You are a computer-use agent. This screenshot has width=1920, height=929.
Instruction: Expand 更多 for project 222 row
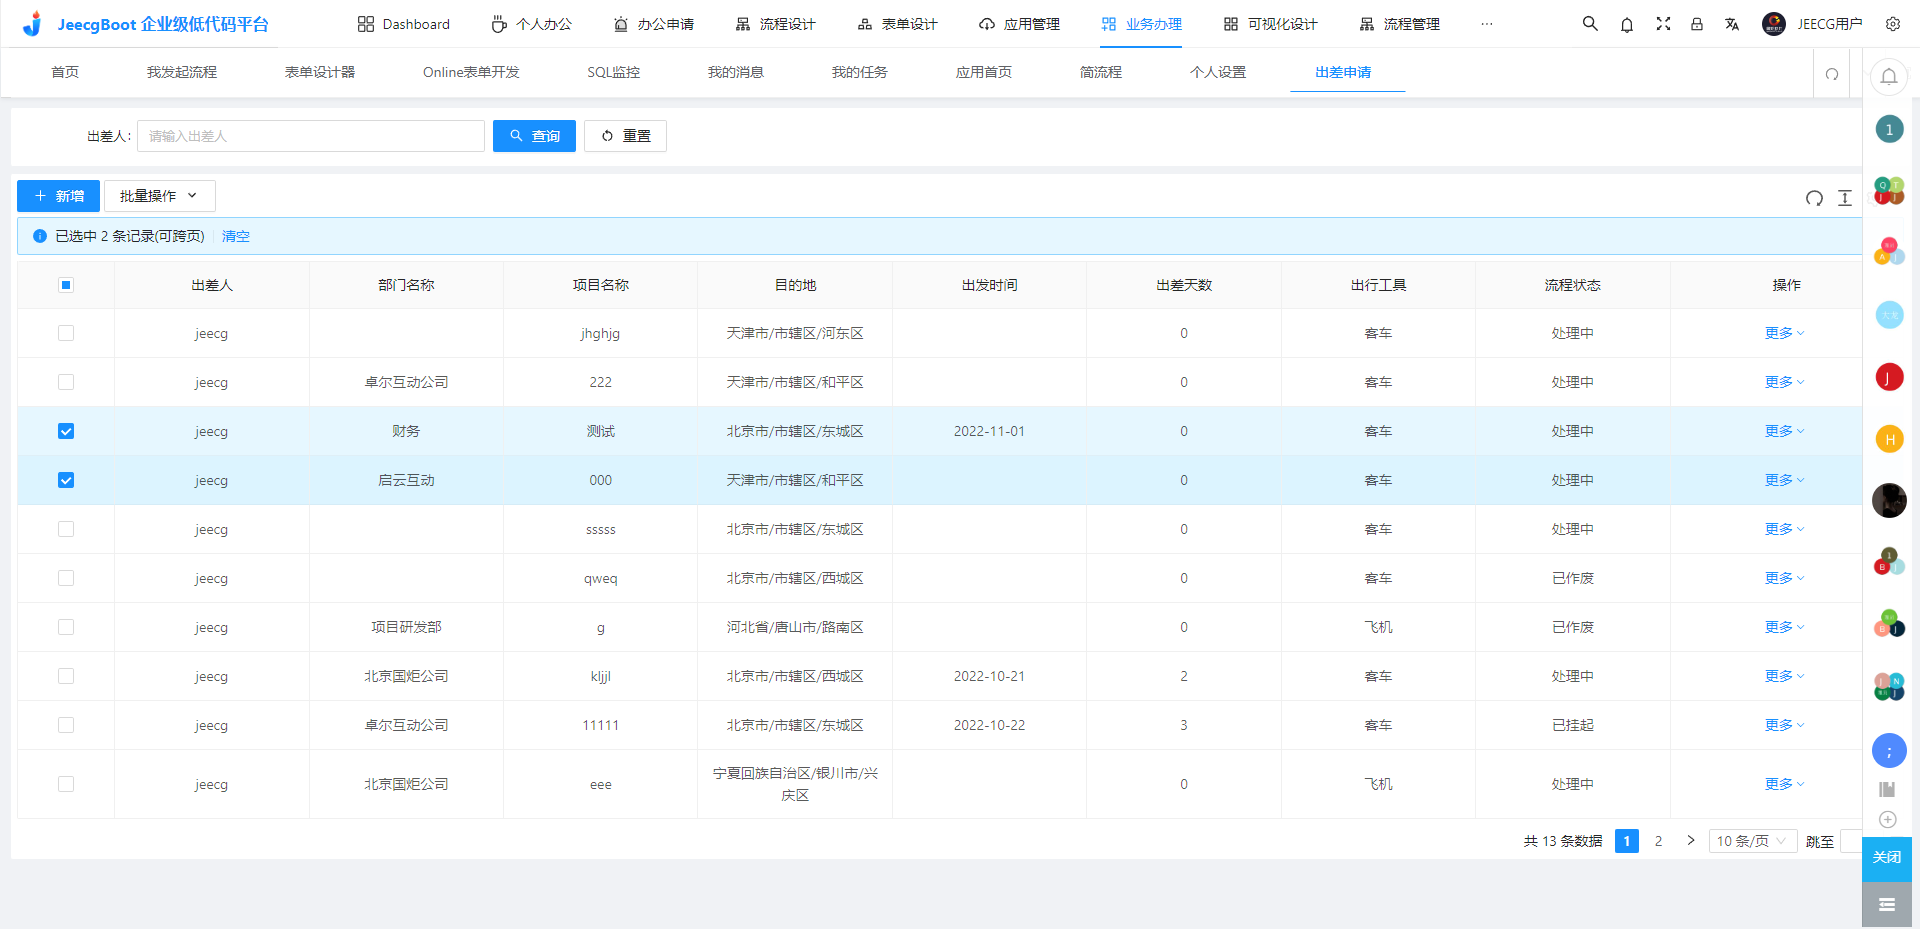click(x=1785, y=382)
